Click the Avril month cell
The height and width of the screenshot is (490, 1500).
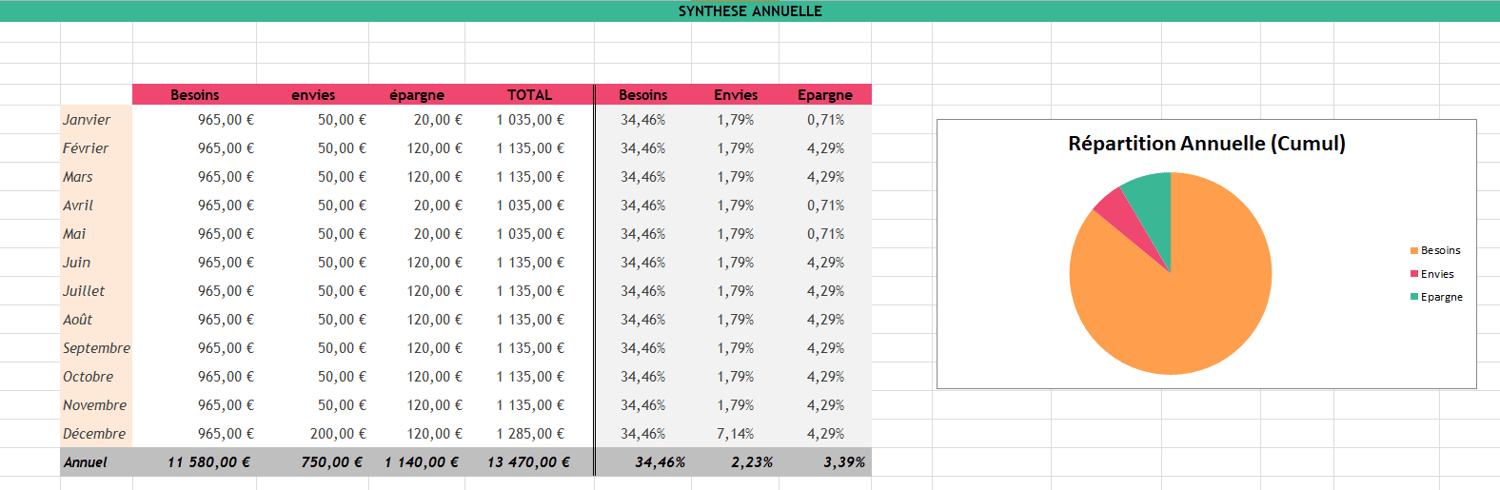pos(96,205)
